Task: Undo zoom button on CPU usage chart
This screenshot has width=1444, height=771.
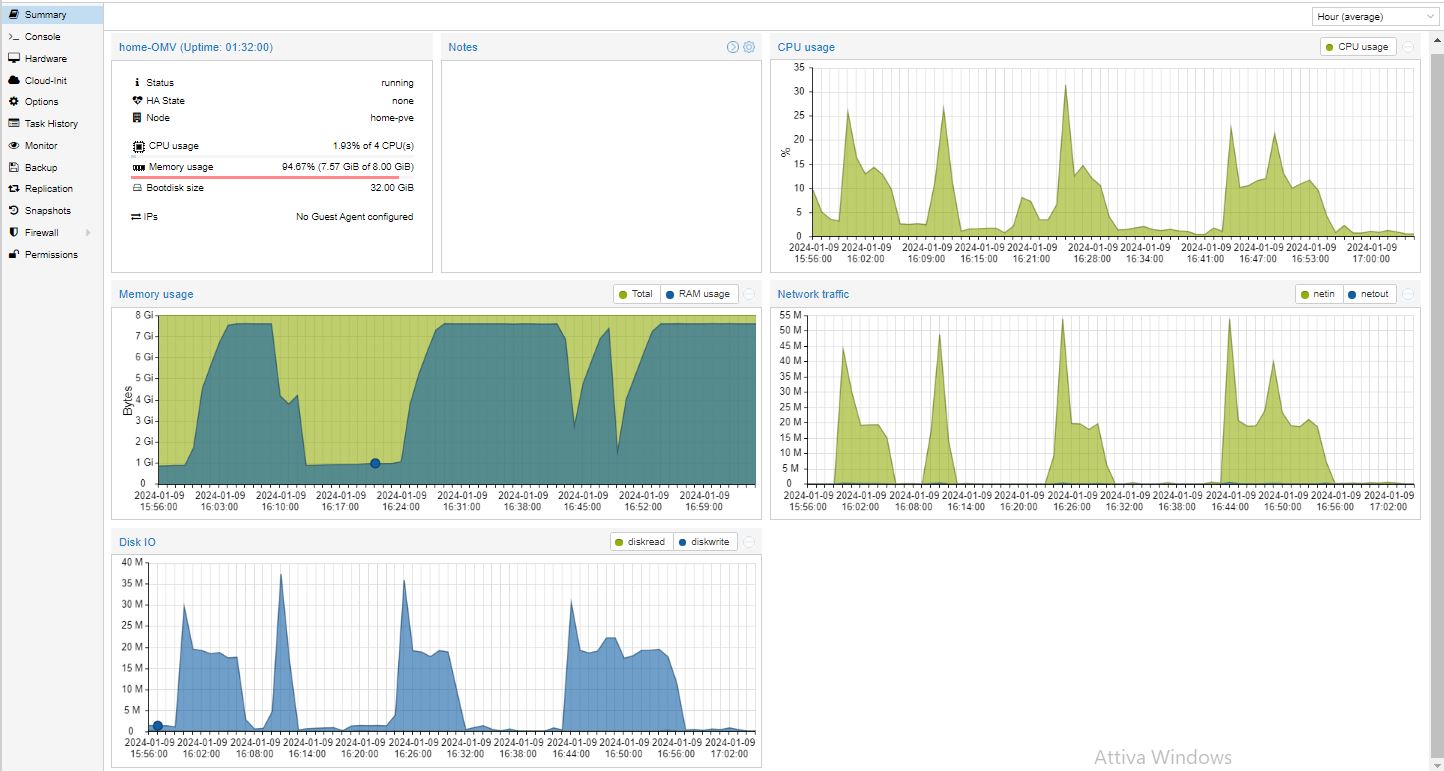Action: pyautogui.click(x=1408, y=47)
